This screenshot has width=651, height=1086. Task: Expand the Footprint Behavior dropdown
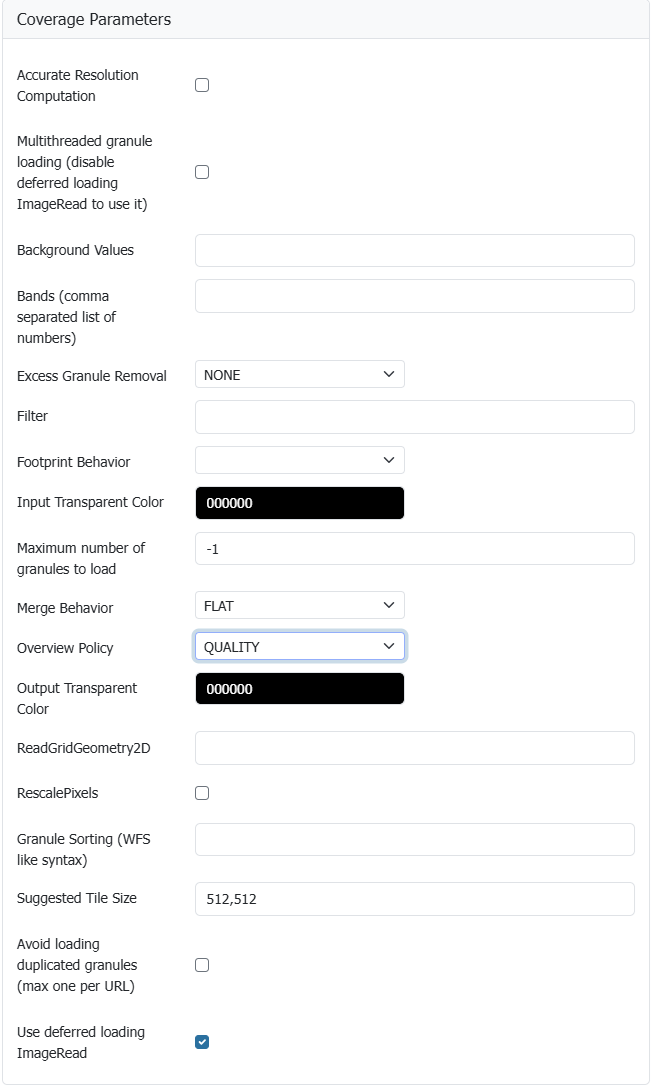click(x=299, y=460)
